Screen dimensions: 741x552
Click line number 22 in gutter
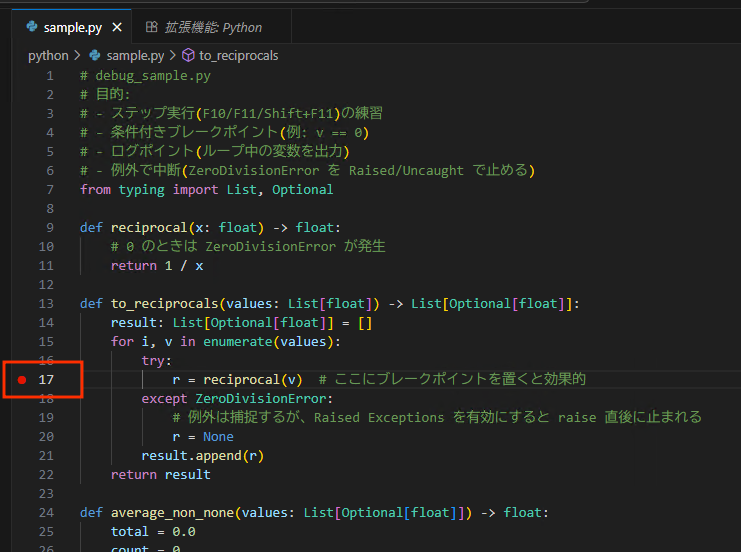[x=46, y=475]
